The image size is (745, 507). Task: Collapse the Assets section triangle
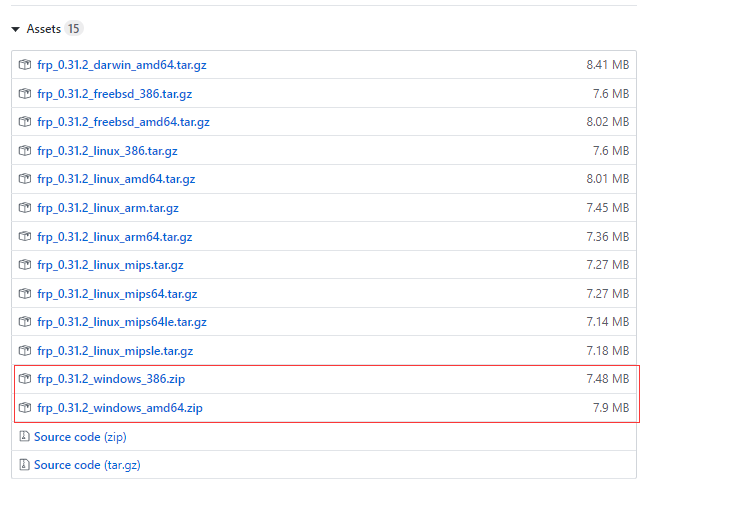point(16,29)
